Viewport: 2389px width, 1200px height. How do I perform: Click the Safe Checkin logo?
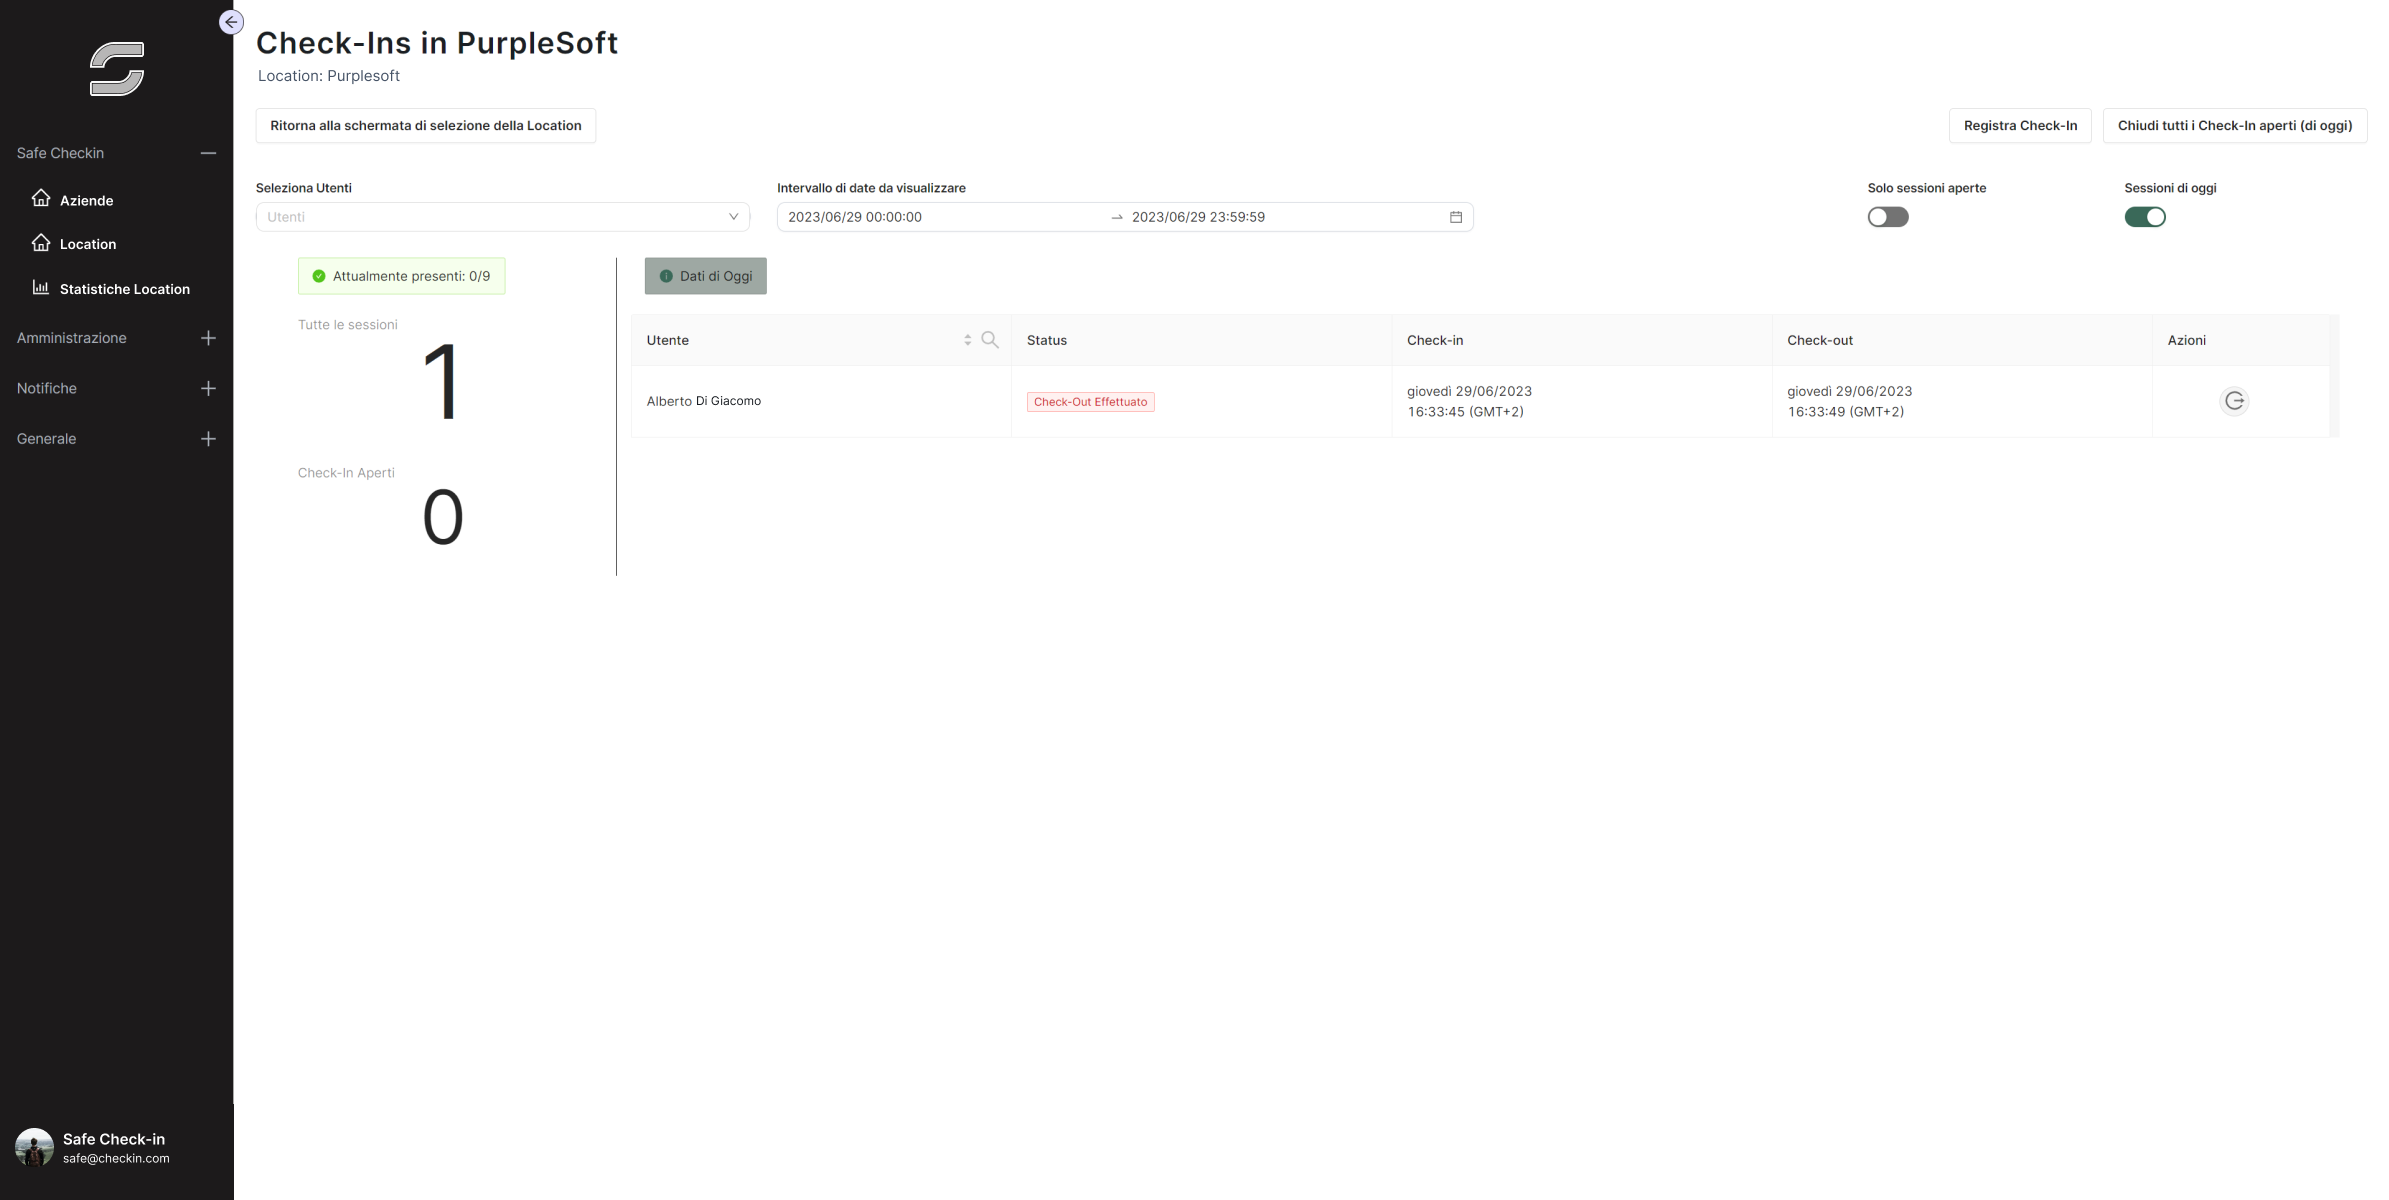pyautogui.click(x=116, y=67)
